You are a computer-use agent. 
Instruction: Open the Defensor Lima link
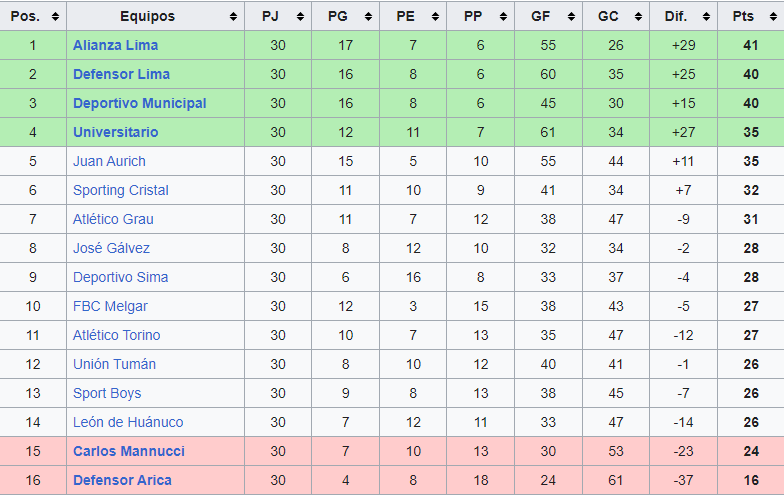[122, 74]
